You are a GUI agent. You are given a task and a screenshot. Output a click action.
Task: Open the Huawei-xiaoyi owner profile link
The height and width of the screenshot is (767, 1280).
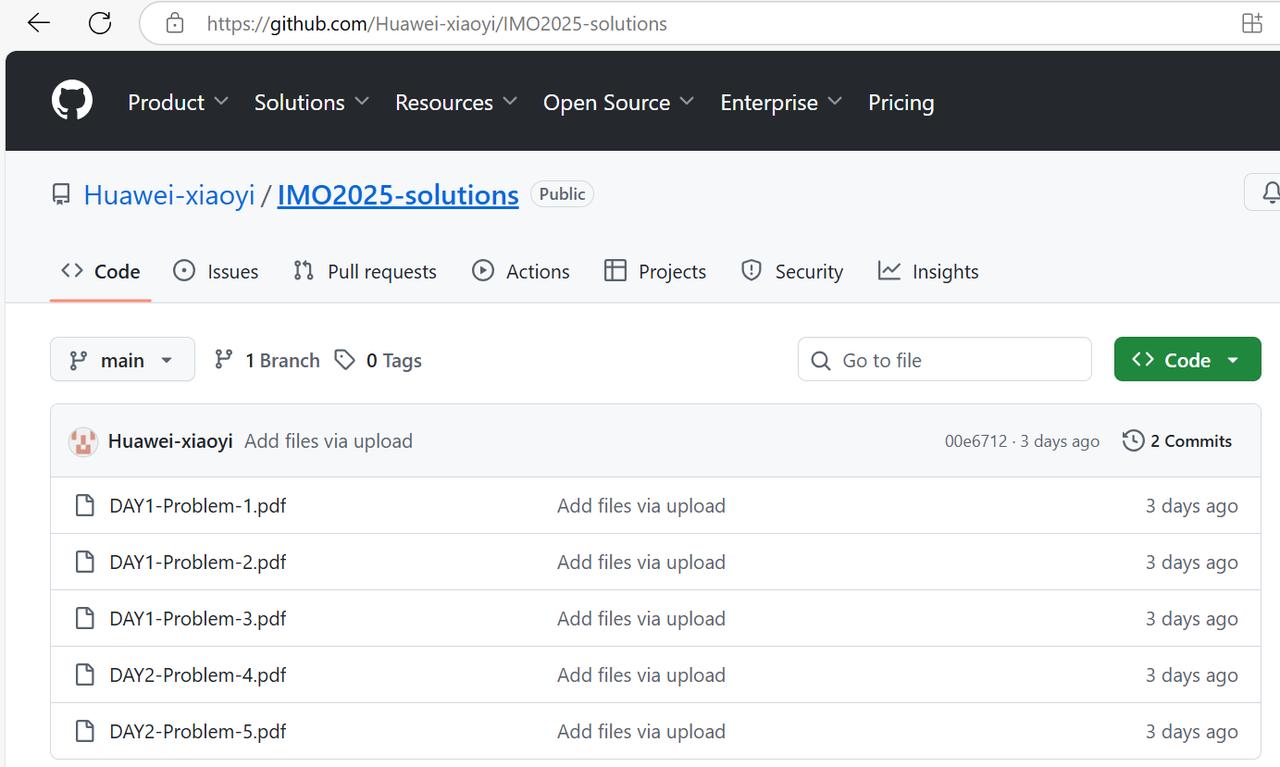(169, 194)
